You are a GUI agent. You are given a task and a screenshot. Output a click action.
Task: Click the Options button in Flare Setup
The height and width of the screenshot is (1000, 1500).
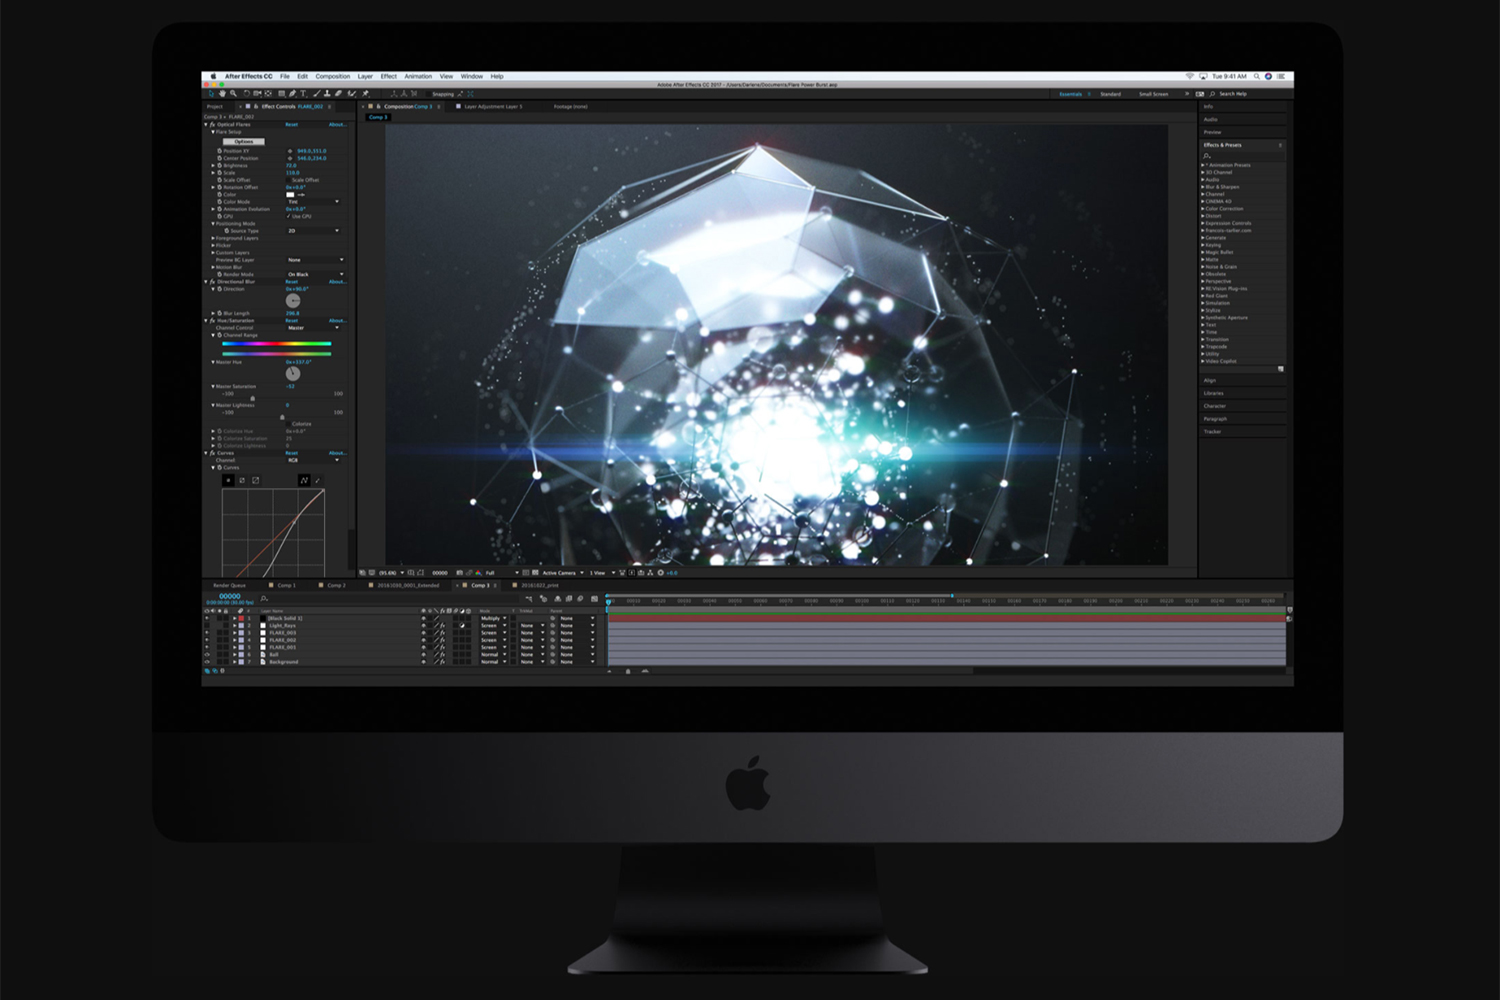click(244, 142)
